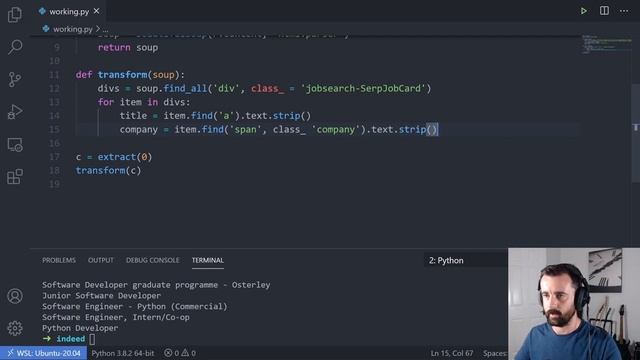The height and width of the screenshot is (360, 640).
Task: Click the terminal prompt after 'indeed'
Action: (x=92, y=339)
